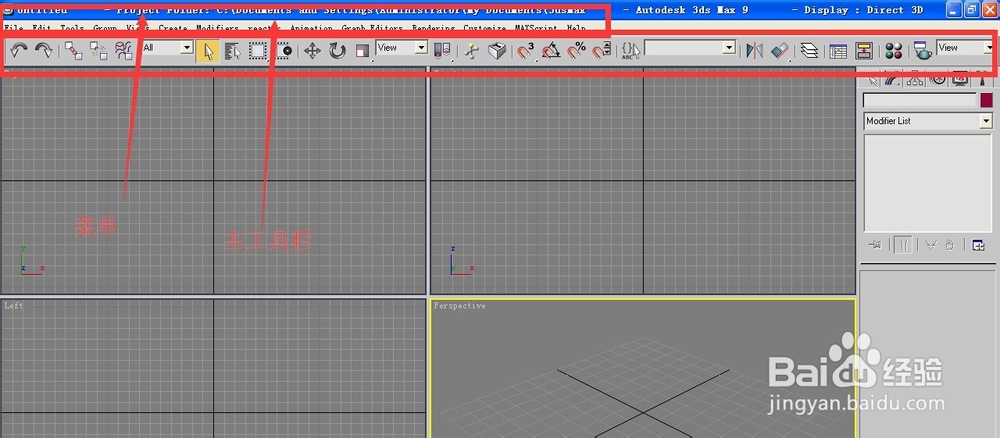Open the Modifiers menu
Viewport: 1000px width, 438px height.
click(x=217, y=29)
